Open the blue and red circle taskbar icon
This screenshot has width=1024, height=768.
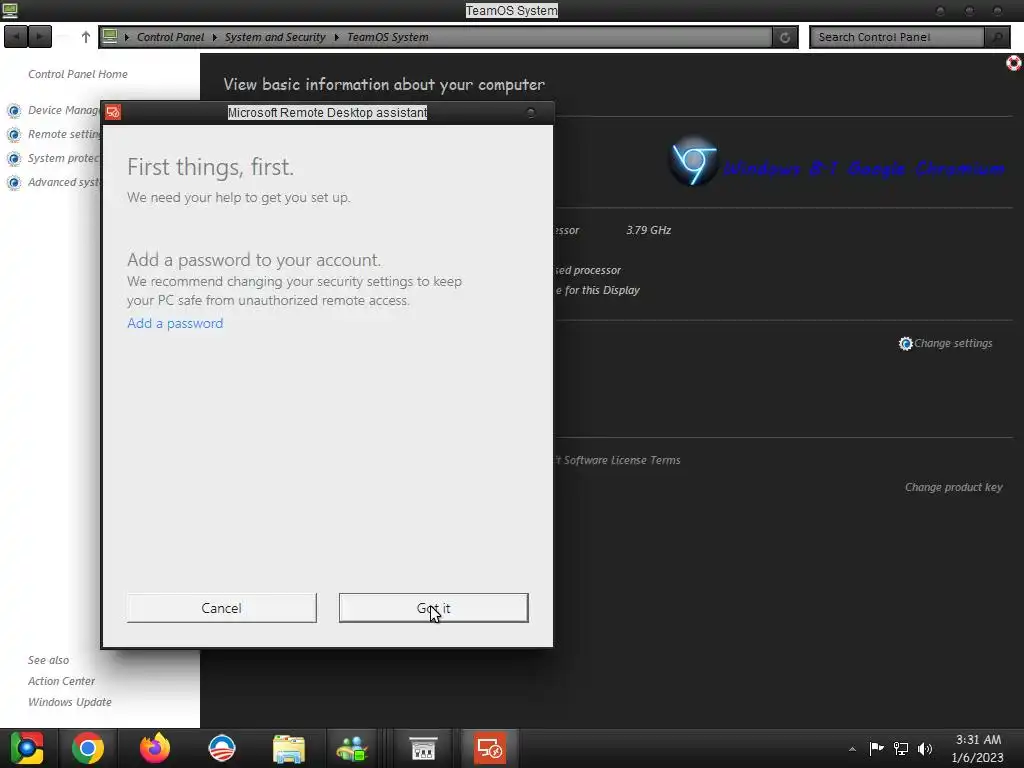click(221, 748)
